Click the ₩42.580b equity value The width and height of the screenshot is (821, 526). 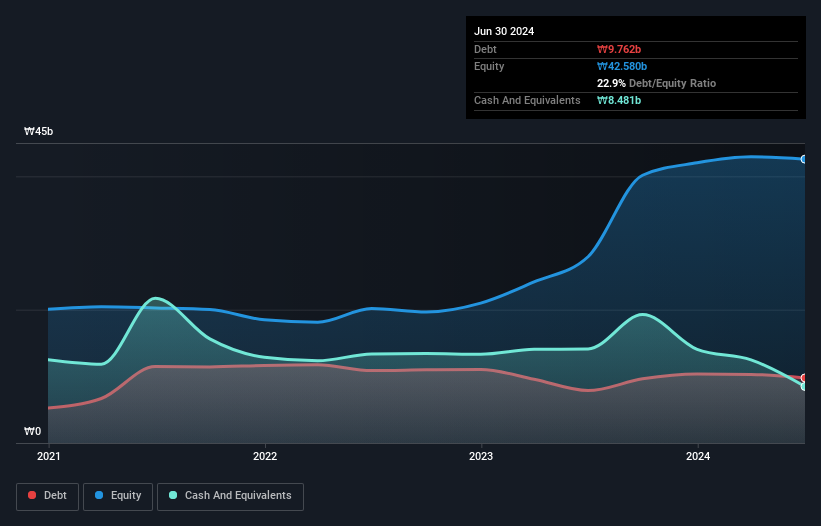point(622,66)
